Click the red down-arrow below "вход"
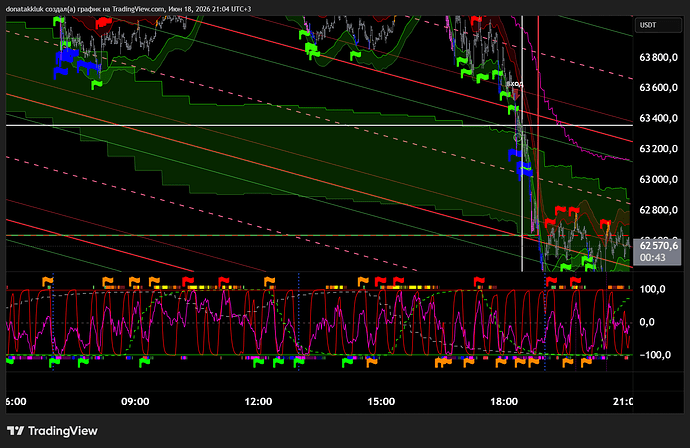This screenshot has width=690, height=448. pos(515,95)
